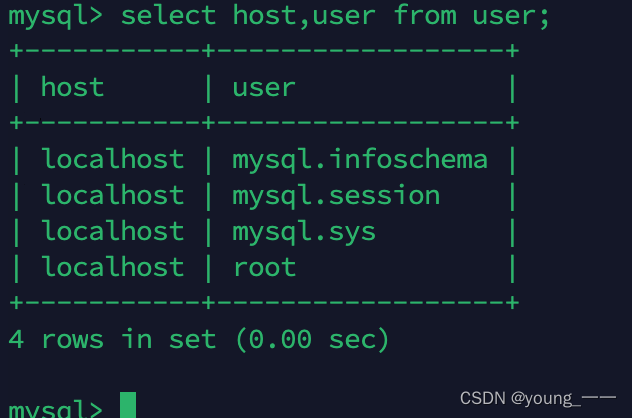
Task: Click localhost in the mysql.sys row
Action: 113,231
